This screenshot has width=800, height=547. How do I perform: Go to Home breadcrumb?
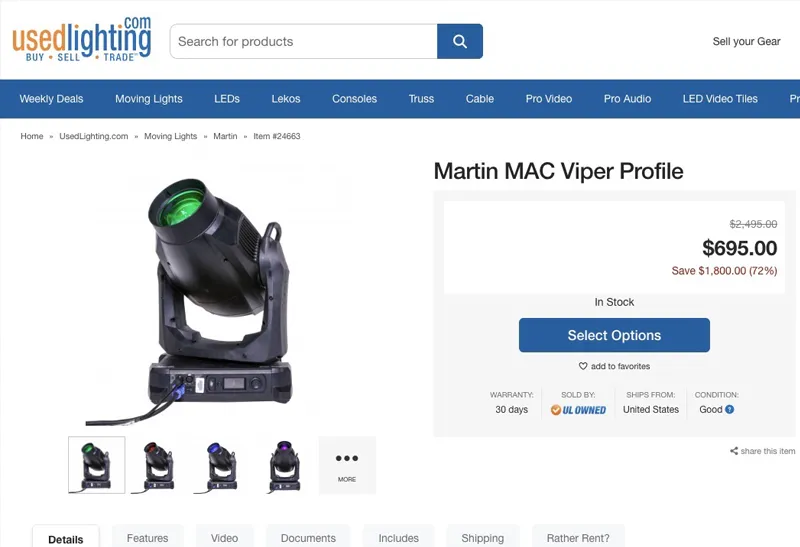point(32,136)
